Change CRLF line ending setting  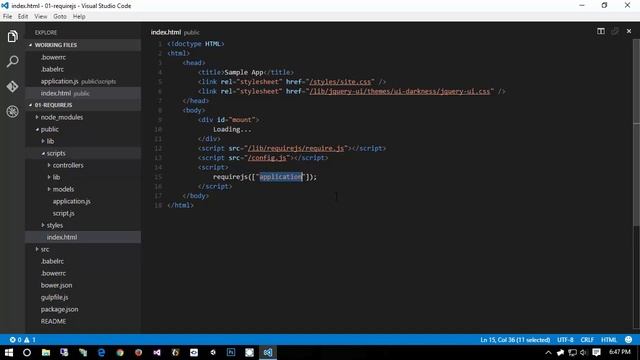tap(587, 340)
